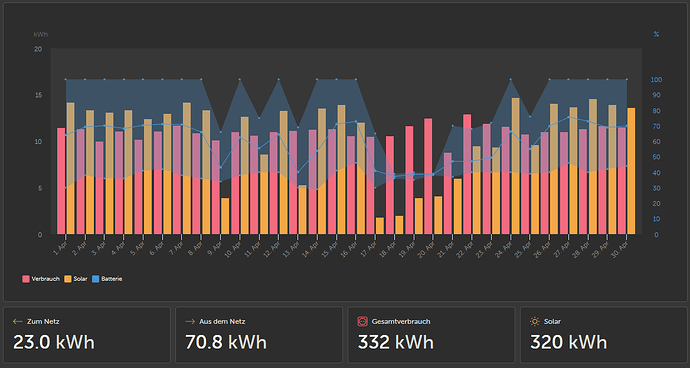Click the red Aus dem Netz arrow icon

click(190, 322)
